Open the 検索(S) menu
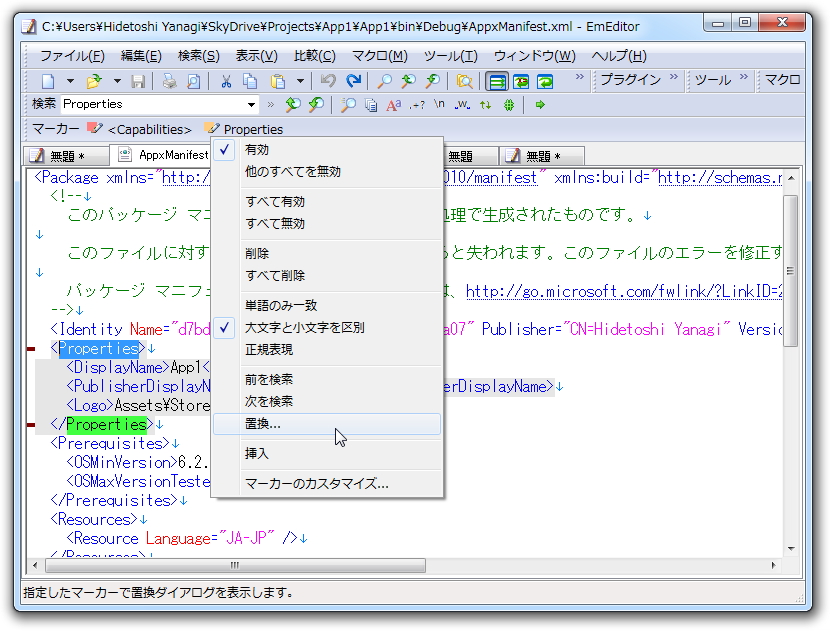Image resolution: width=830 pixels, height=631 pixels. [x=198, y=56]
